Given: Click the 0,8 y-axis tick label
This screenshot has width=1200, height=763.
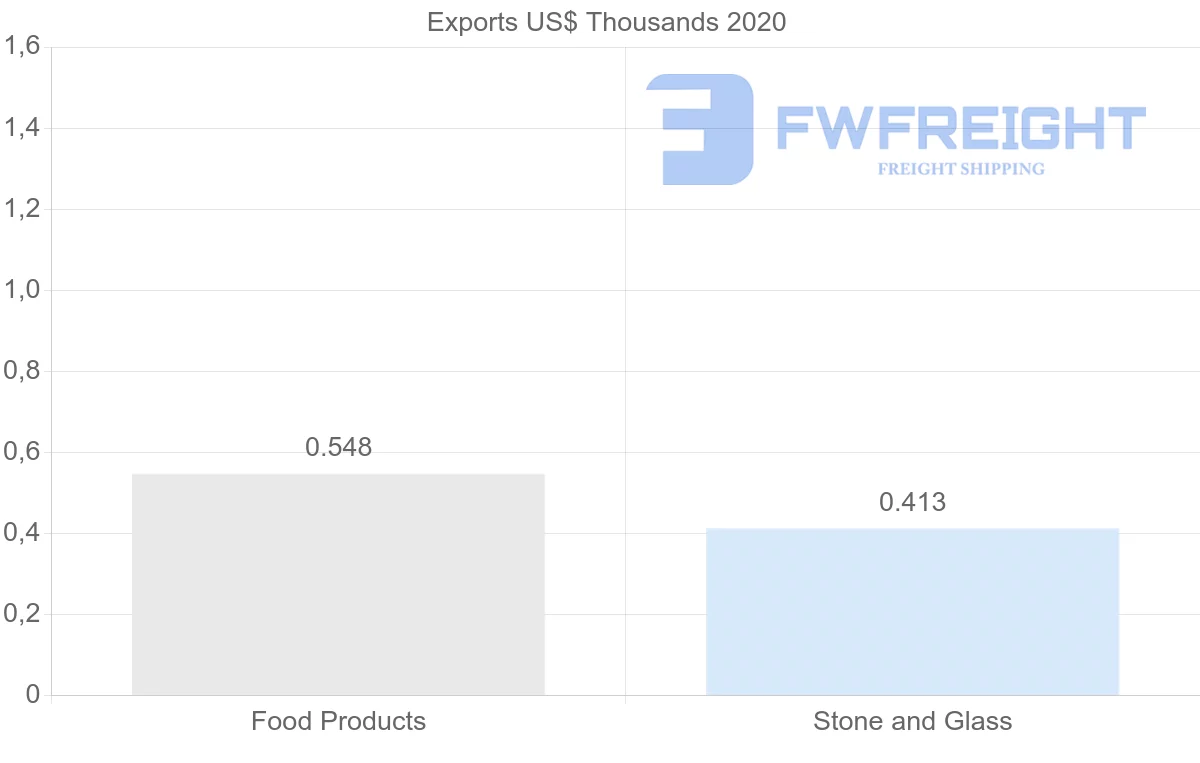Looking at the screenshot, I should (x=21, y=371).
